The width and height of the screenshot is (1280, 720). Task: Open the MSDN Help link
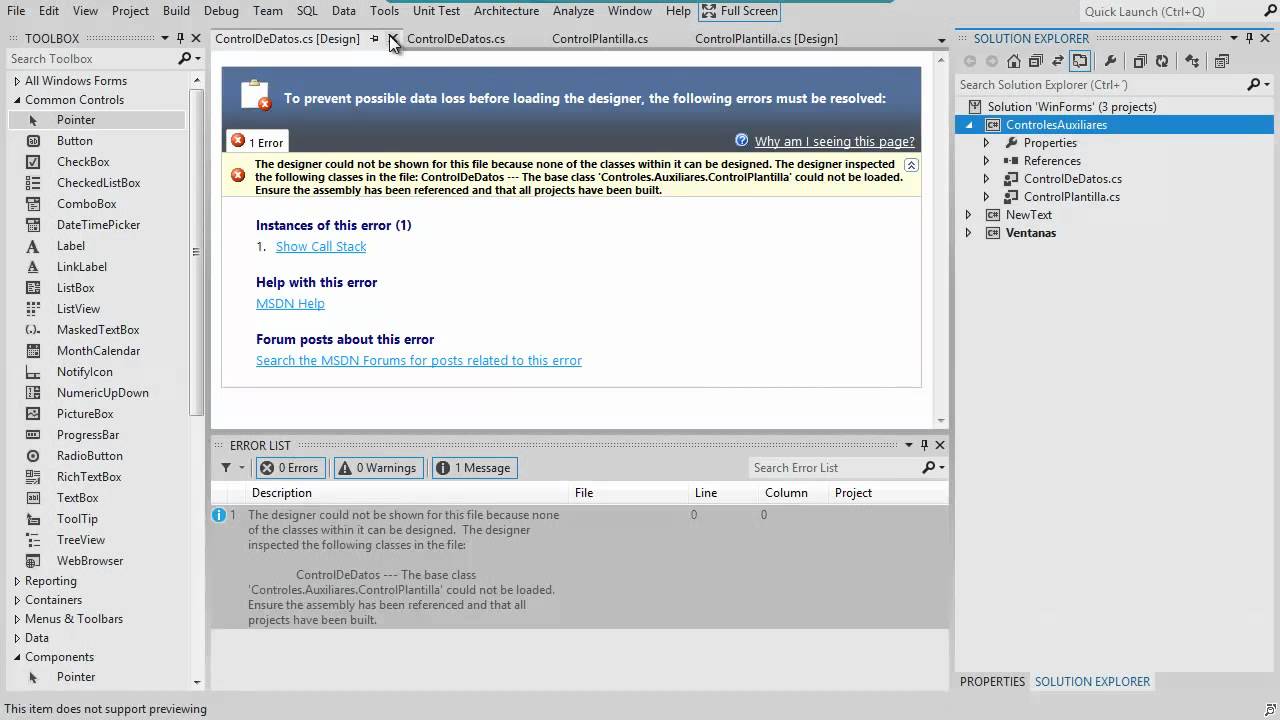[x=290, y=304]
